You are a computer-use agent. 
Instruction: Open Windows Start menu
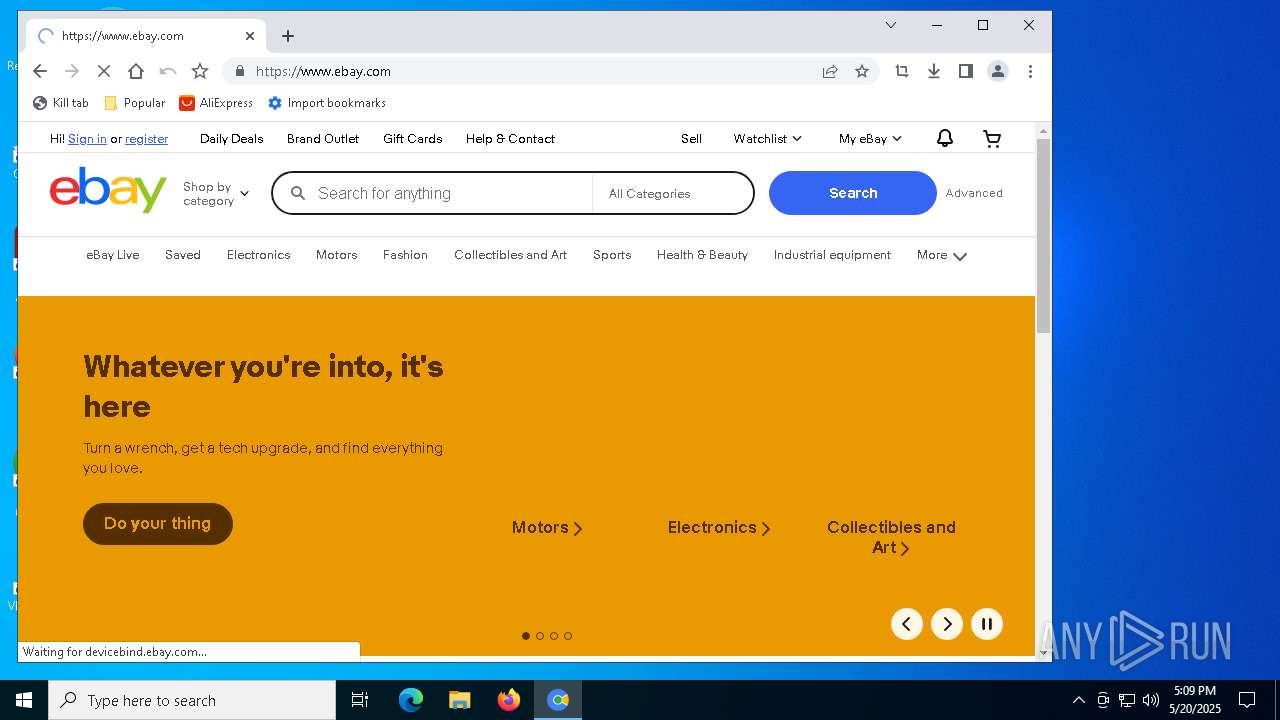24,700
